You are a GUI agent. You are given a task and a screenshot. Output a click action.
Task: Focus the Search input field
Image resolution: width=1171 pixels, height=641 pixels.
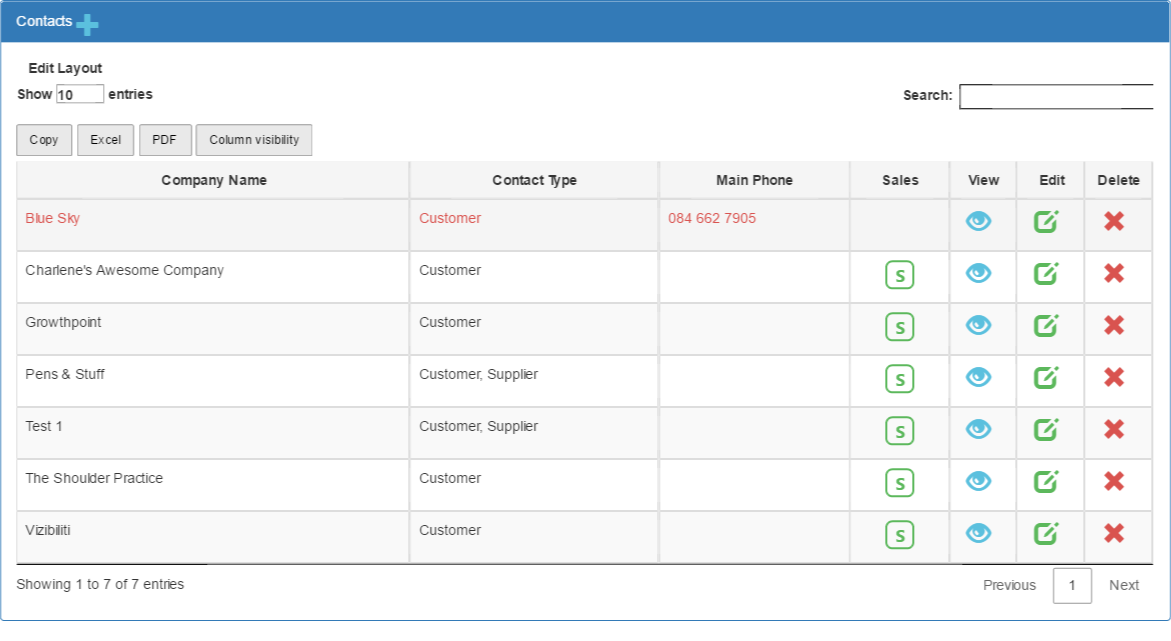pos(1056,96)
